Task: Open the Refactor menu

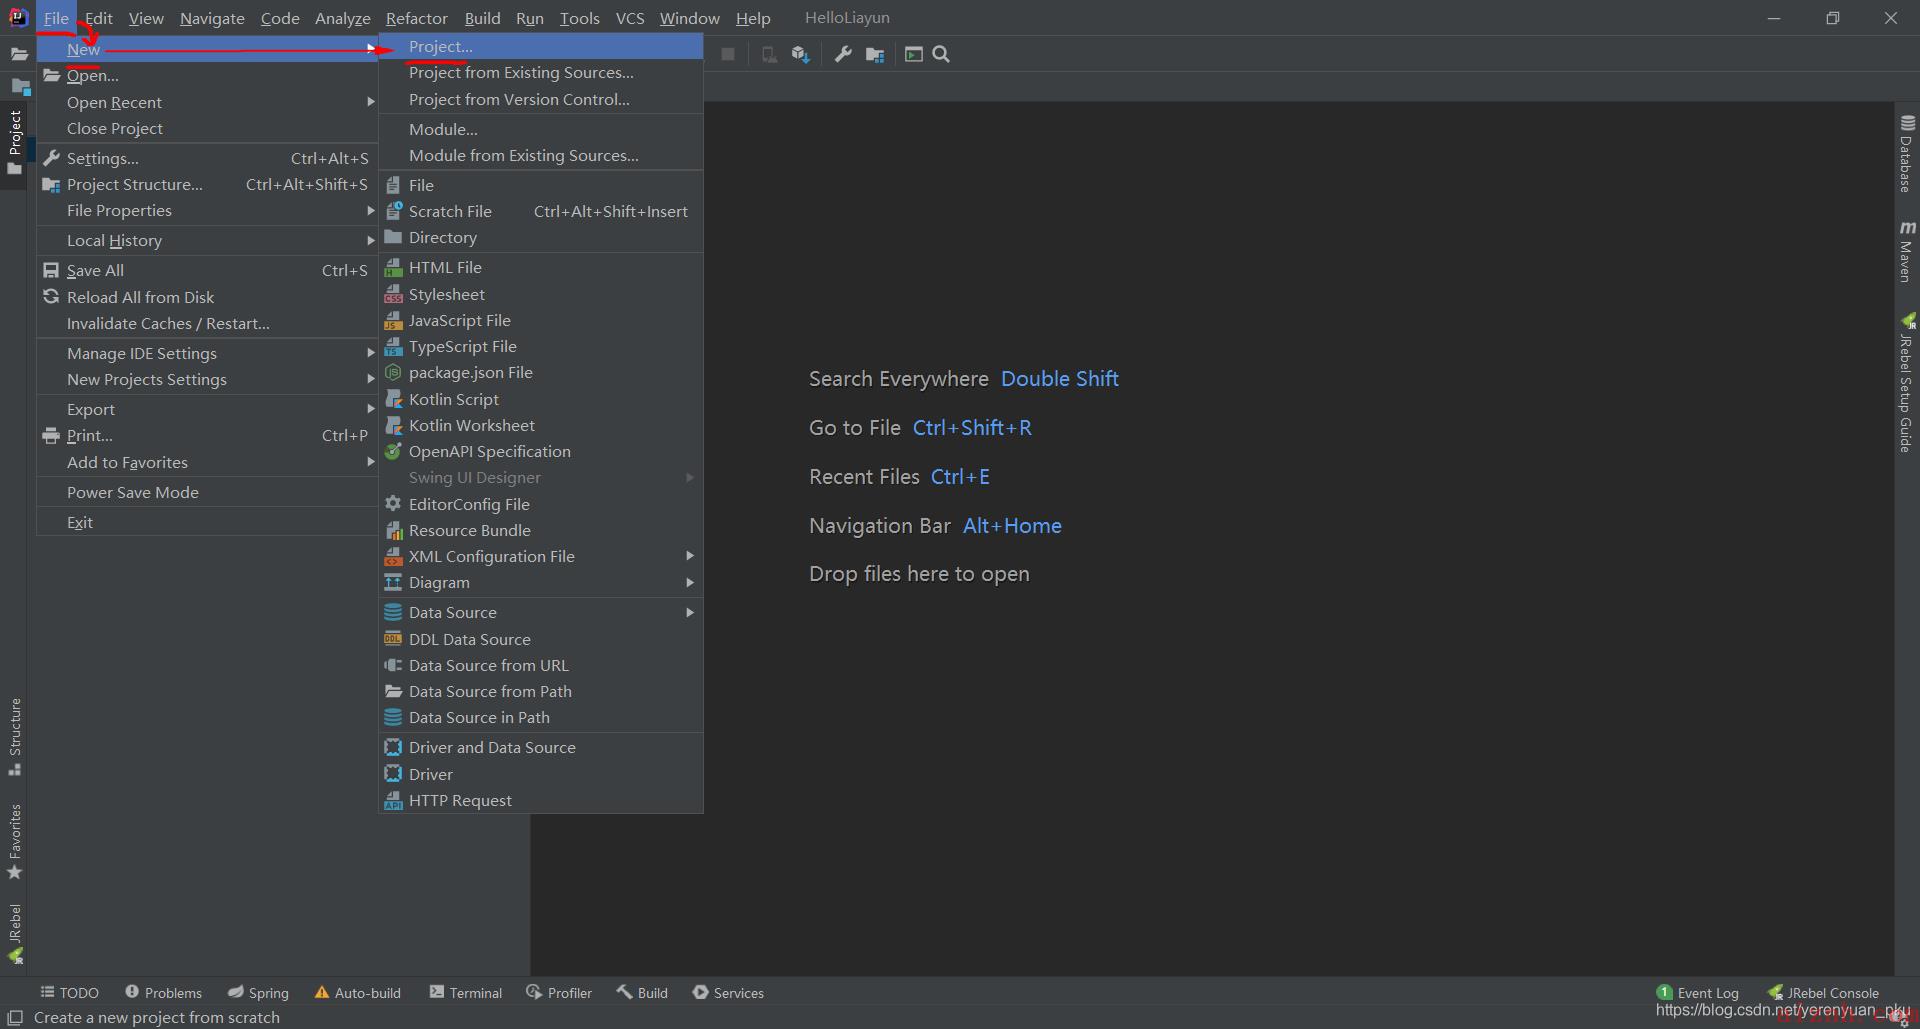Action: [x=416, y=18]
